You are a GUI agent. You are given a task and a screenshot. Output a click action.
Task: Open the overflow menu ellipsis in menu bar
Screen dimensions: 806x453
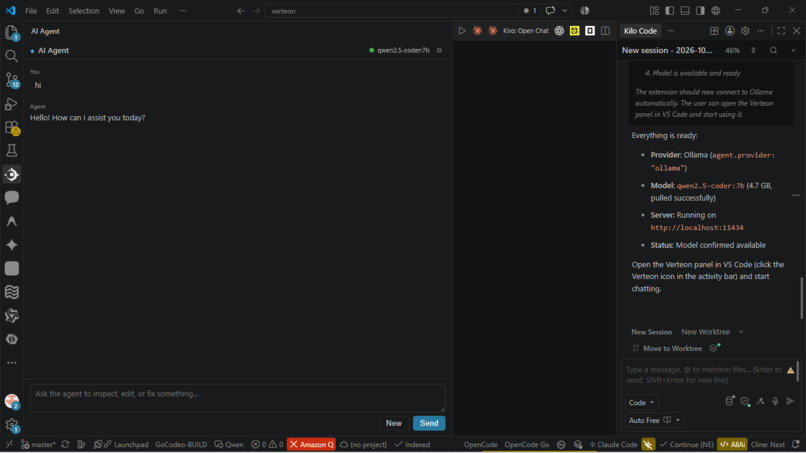[x=182, y=10]
